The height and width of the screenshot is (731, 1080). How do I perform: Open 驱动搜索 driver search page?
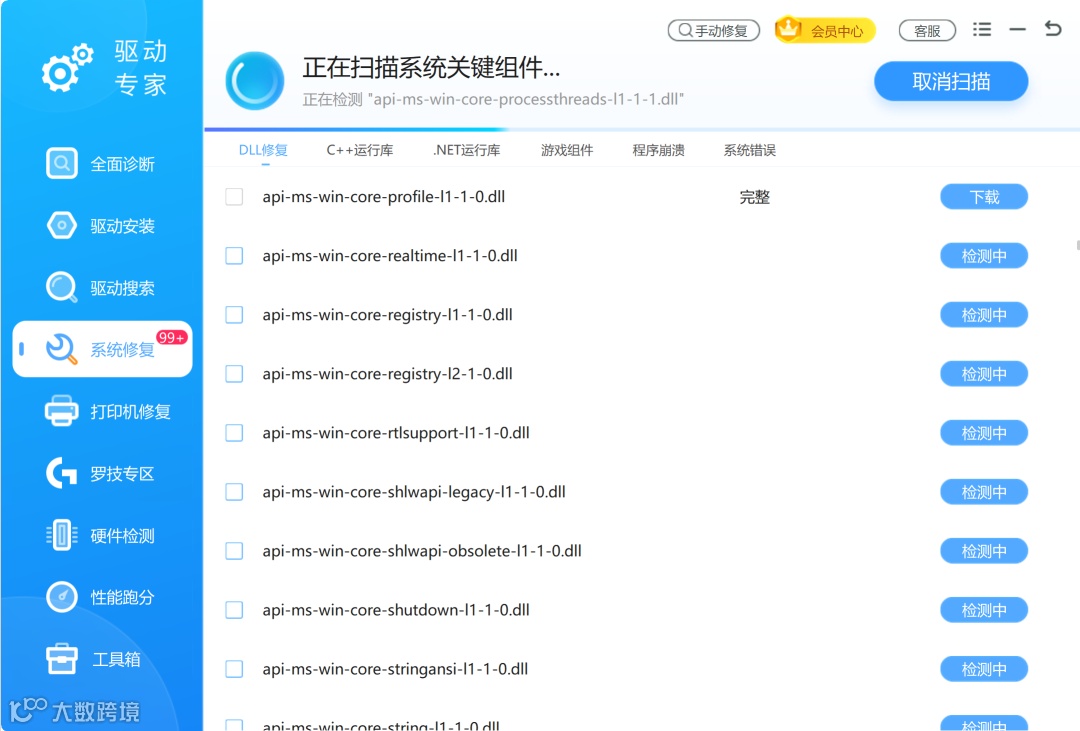101,288
